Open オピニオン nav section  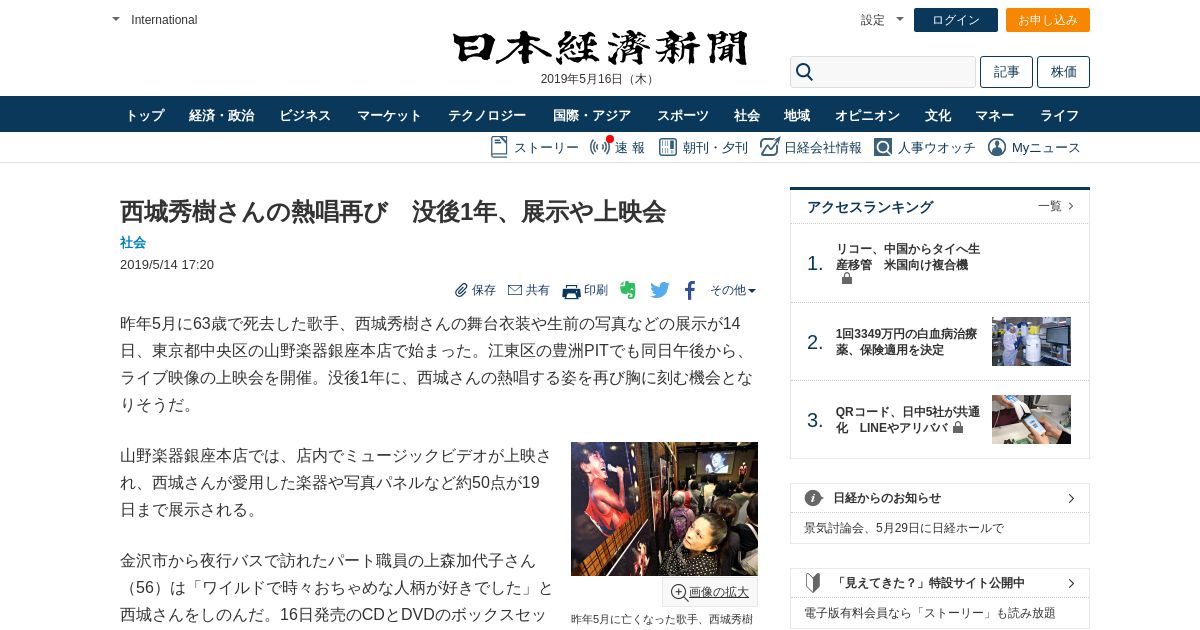[867, 115]
